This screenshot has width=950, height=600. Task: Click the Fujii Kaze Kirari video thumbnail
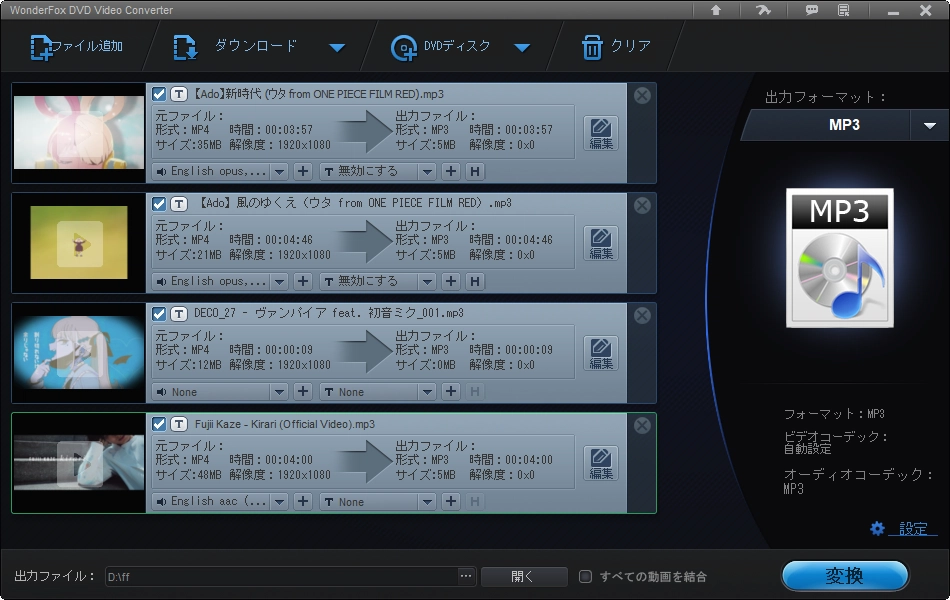pos(79,463)
